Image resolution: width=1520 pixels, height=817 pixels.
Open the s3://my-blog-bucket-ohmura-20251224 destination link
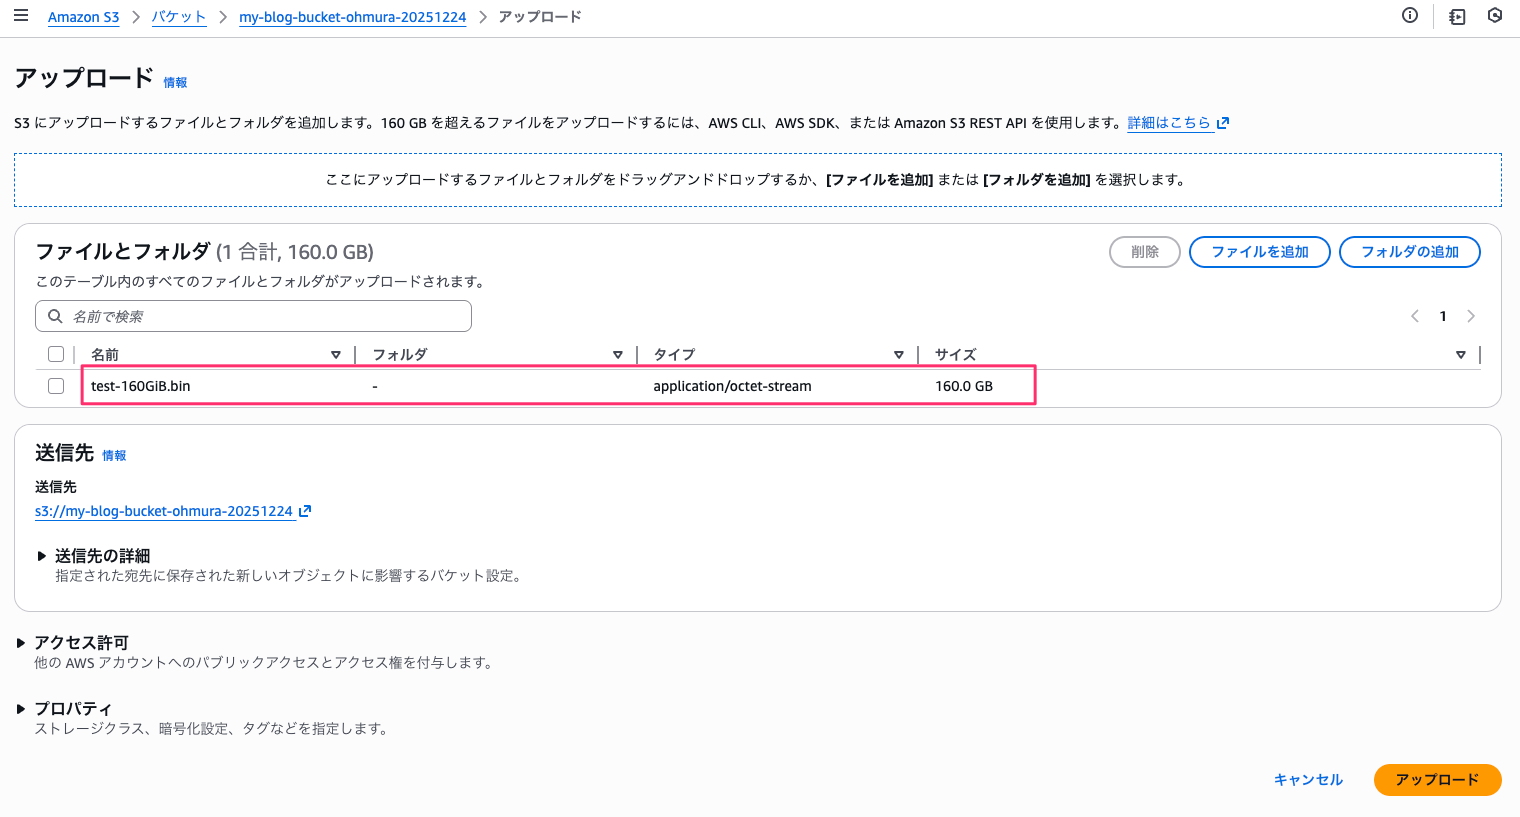(165, 510)
